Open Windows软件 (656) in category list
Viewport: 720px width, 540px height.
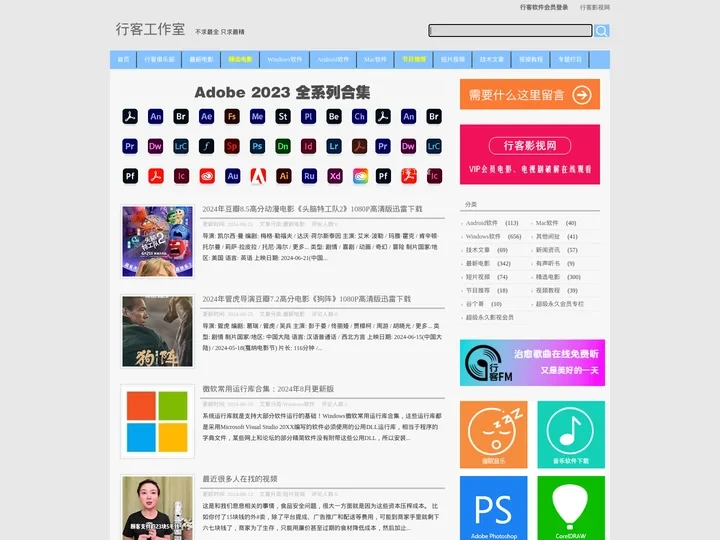pyautogui.click(x=494, y=236)
